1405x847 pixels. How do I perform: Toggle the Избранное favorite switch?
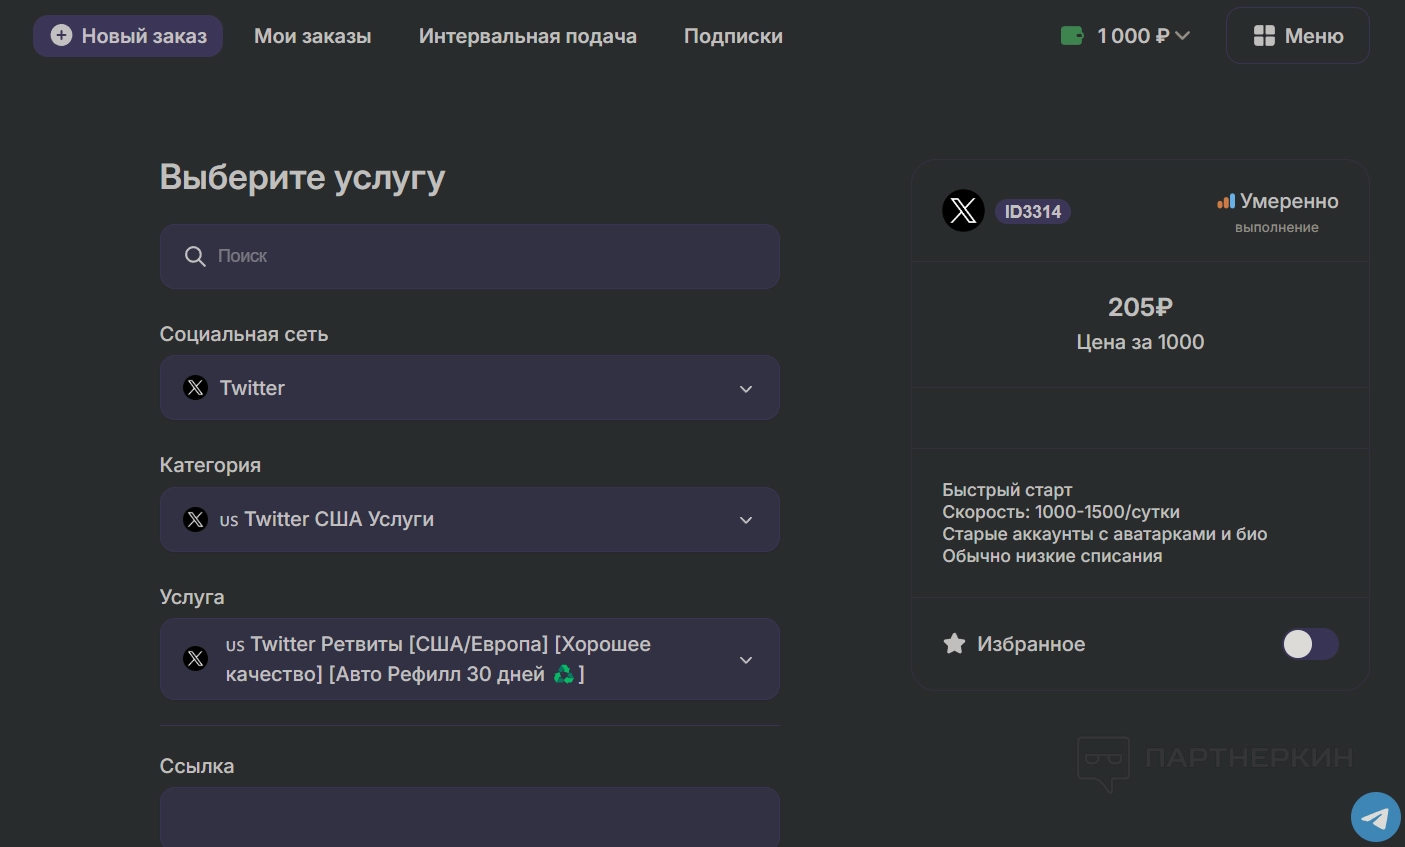(x=1309, y=644)
